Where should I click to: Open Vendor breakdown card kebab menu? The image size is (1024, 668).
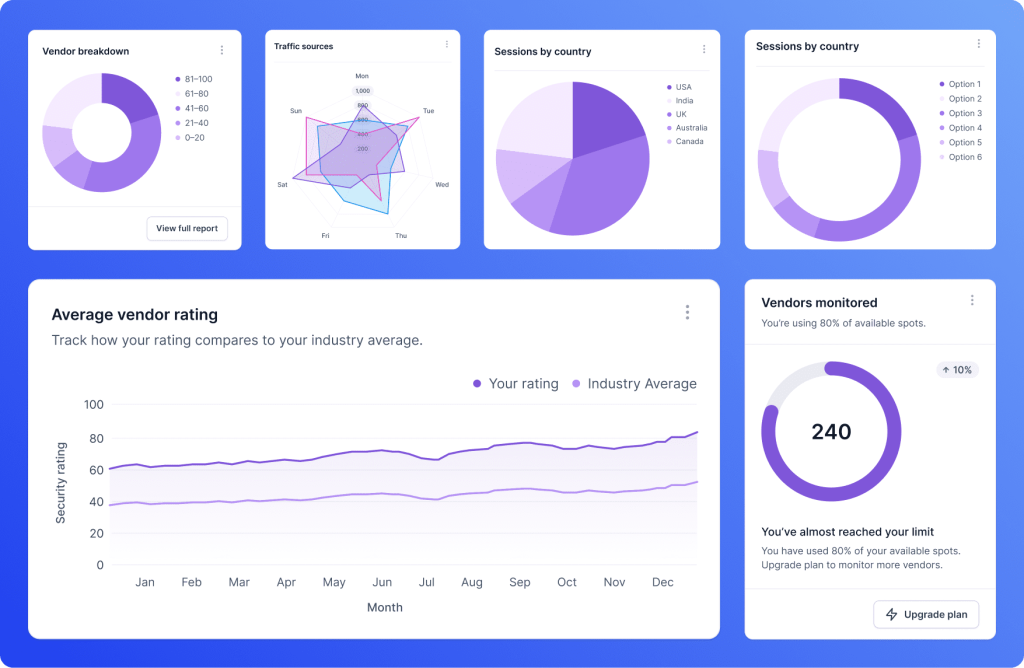coord(222,50)
